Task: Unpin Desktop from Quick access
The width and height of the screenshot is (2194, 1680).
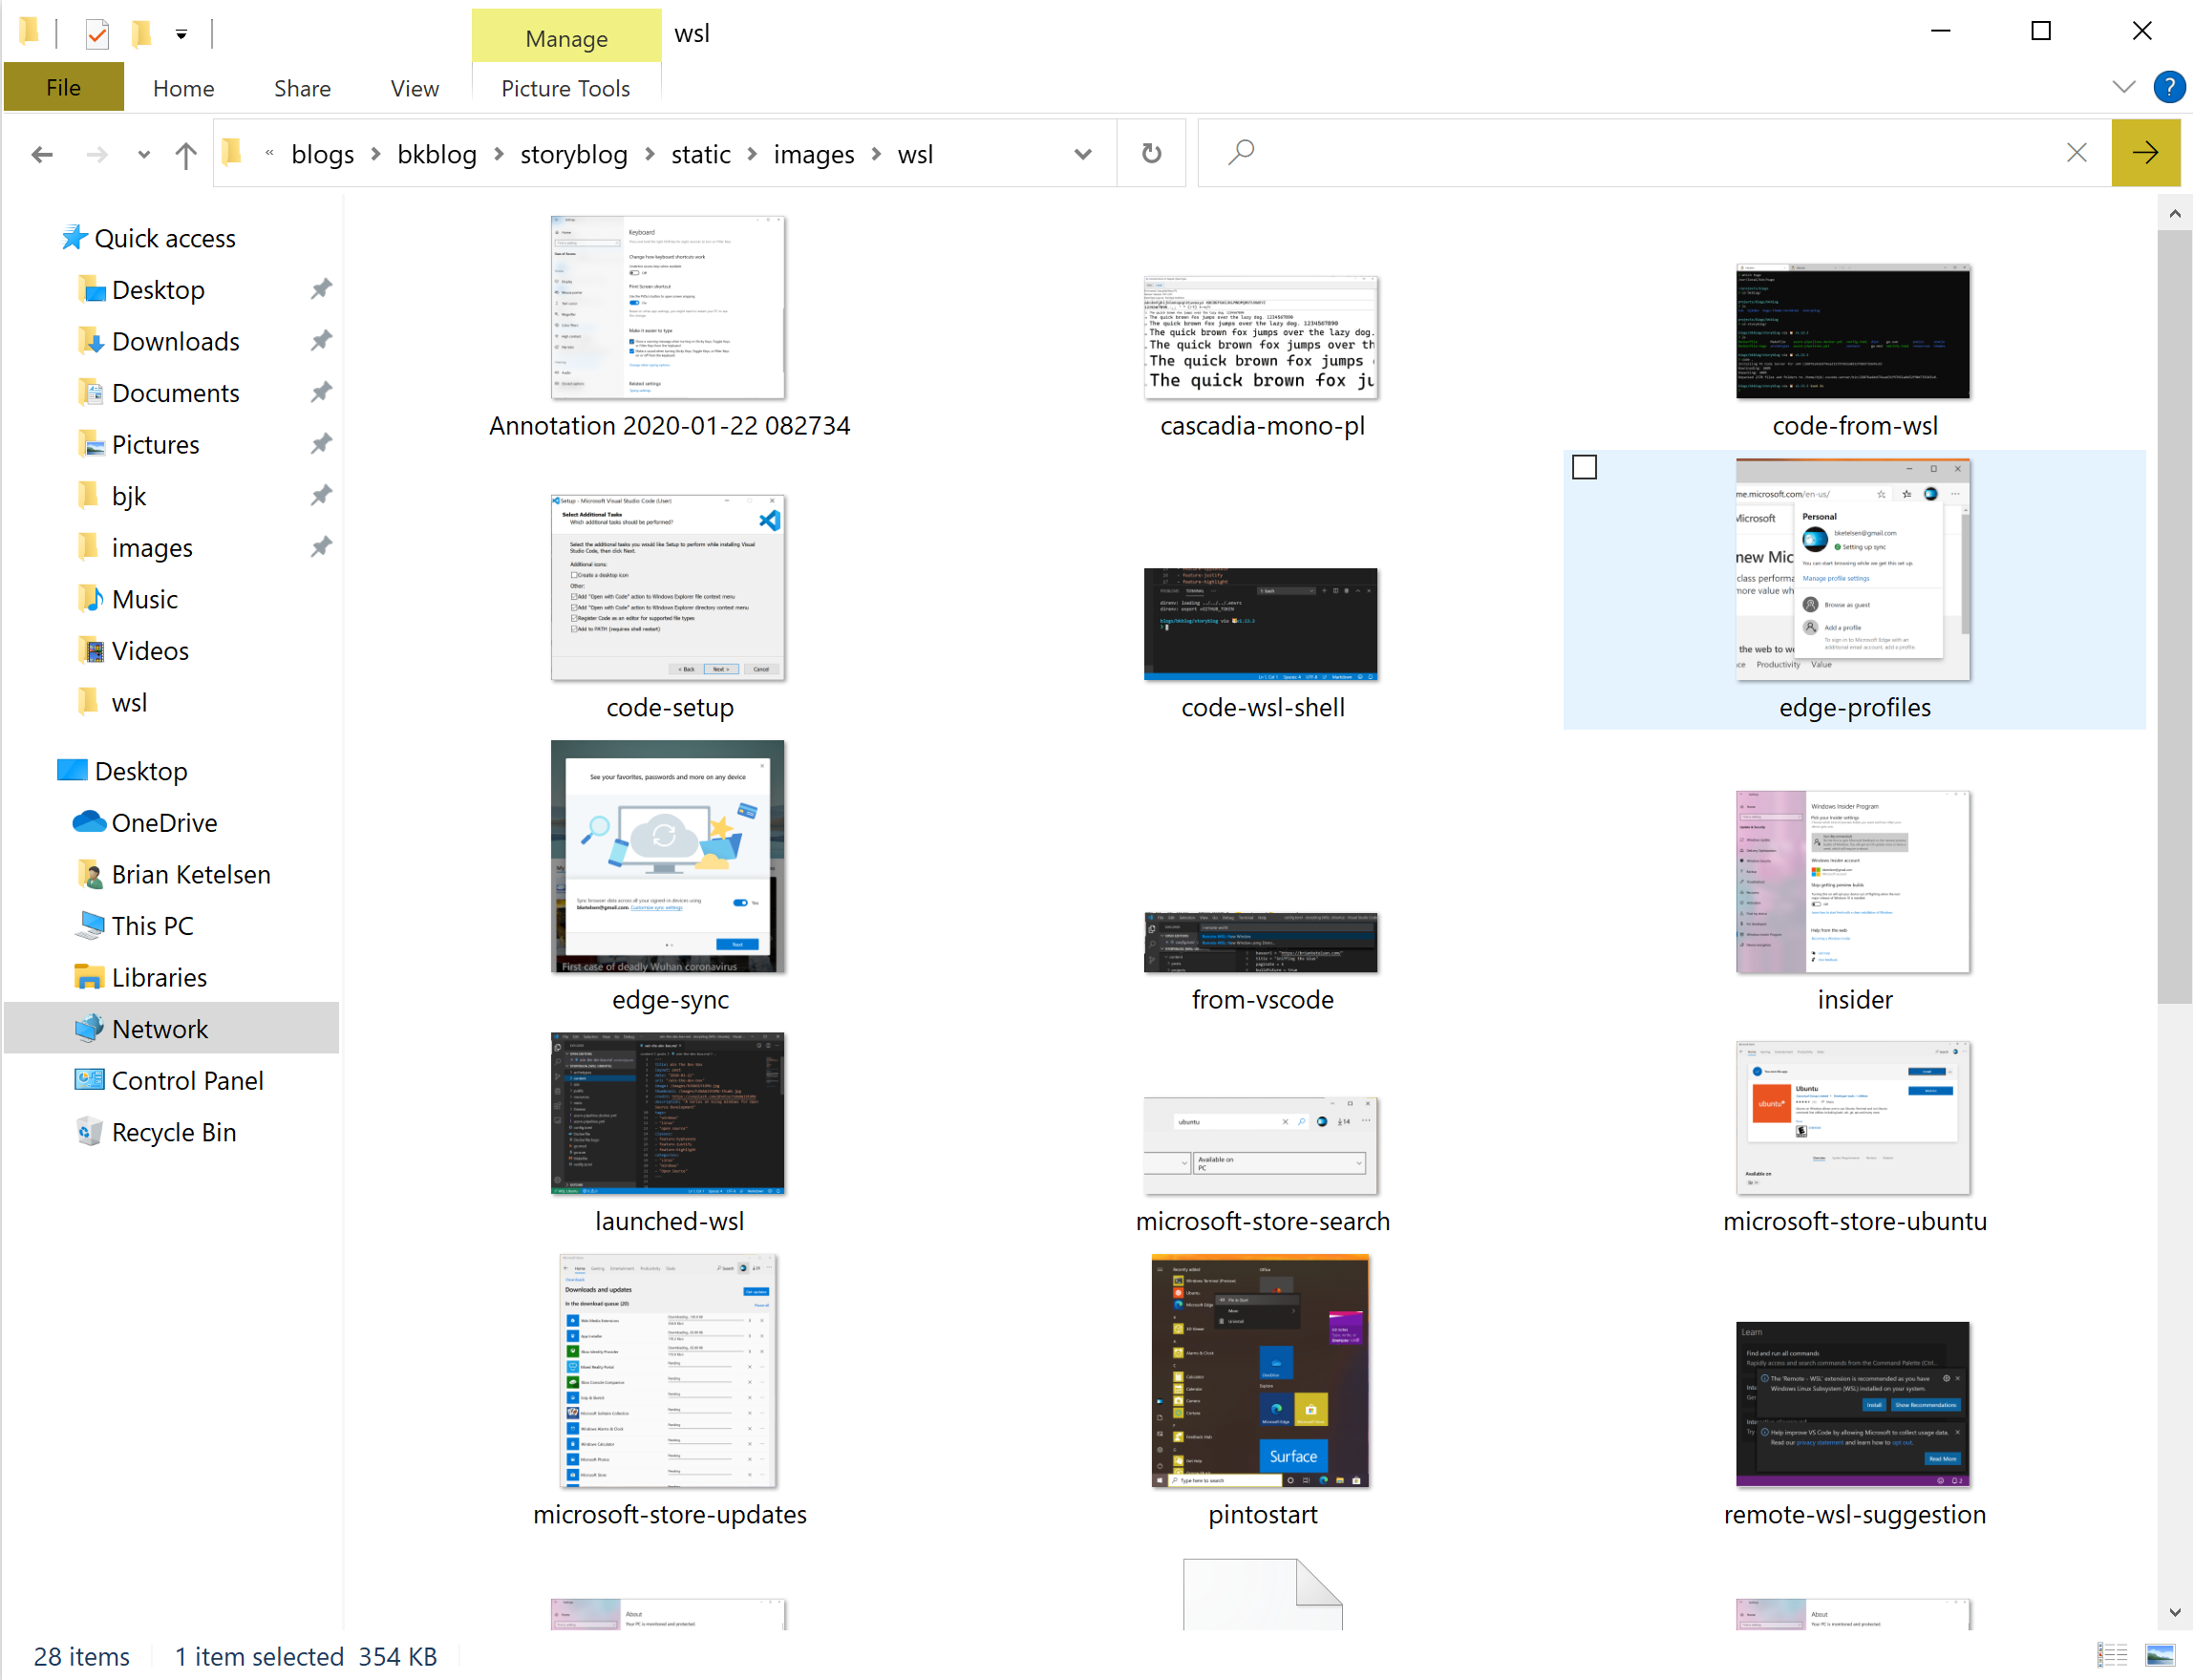Action: (321, 289)
